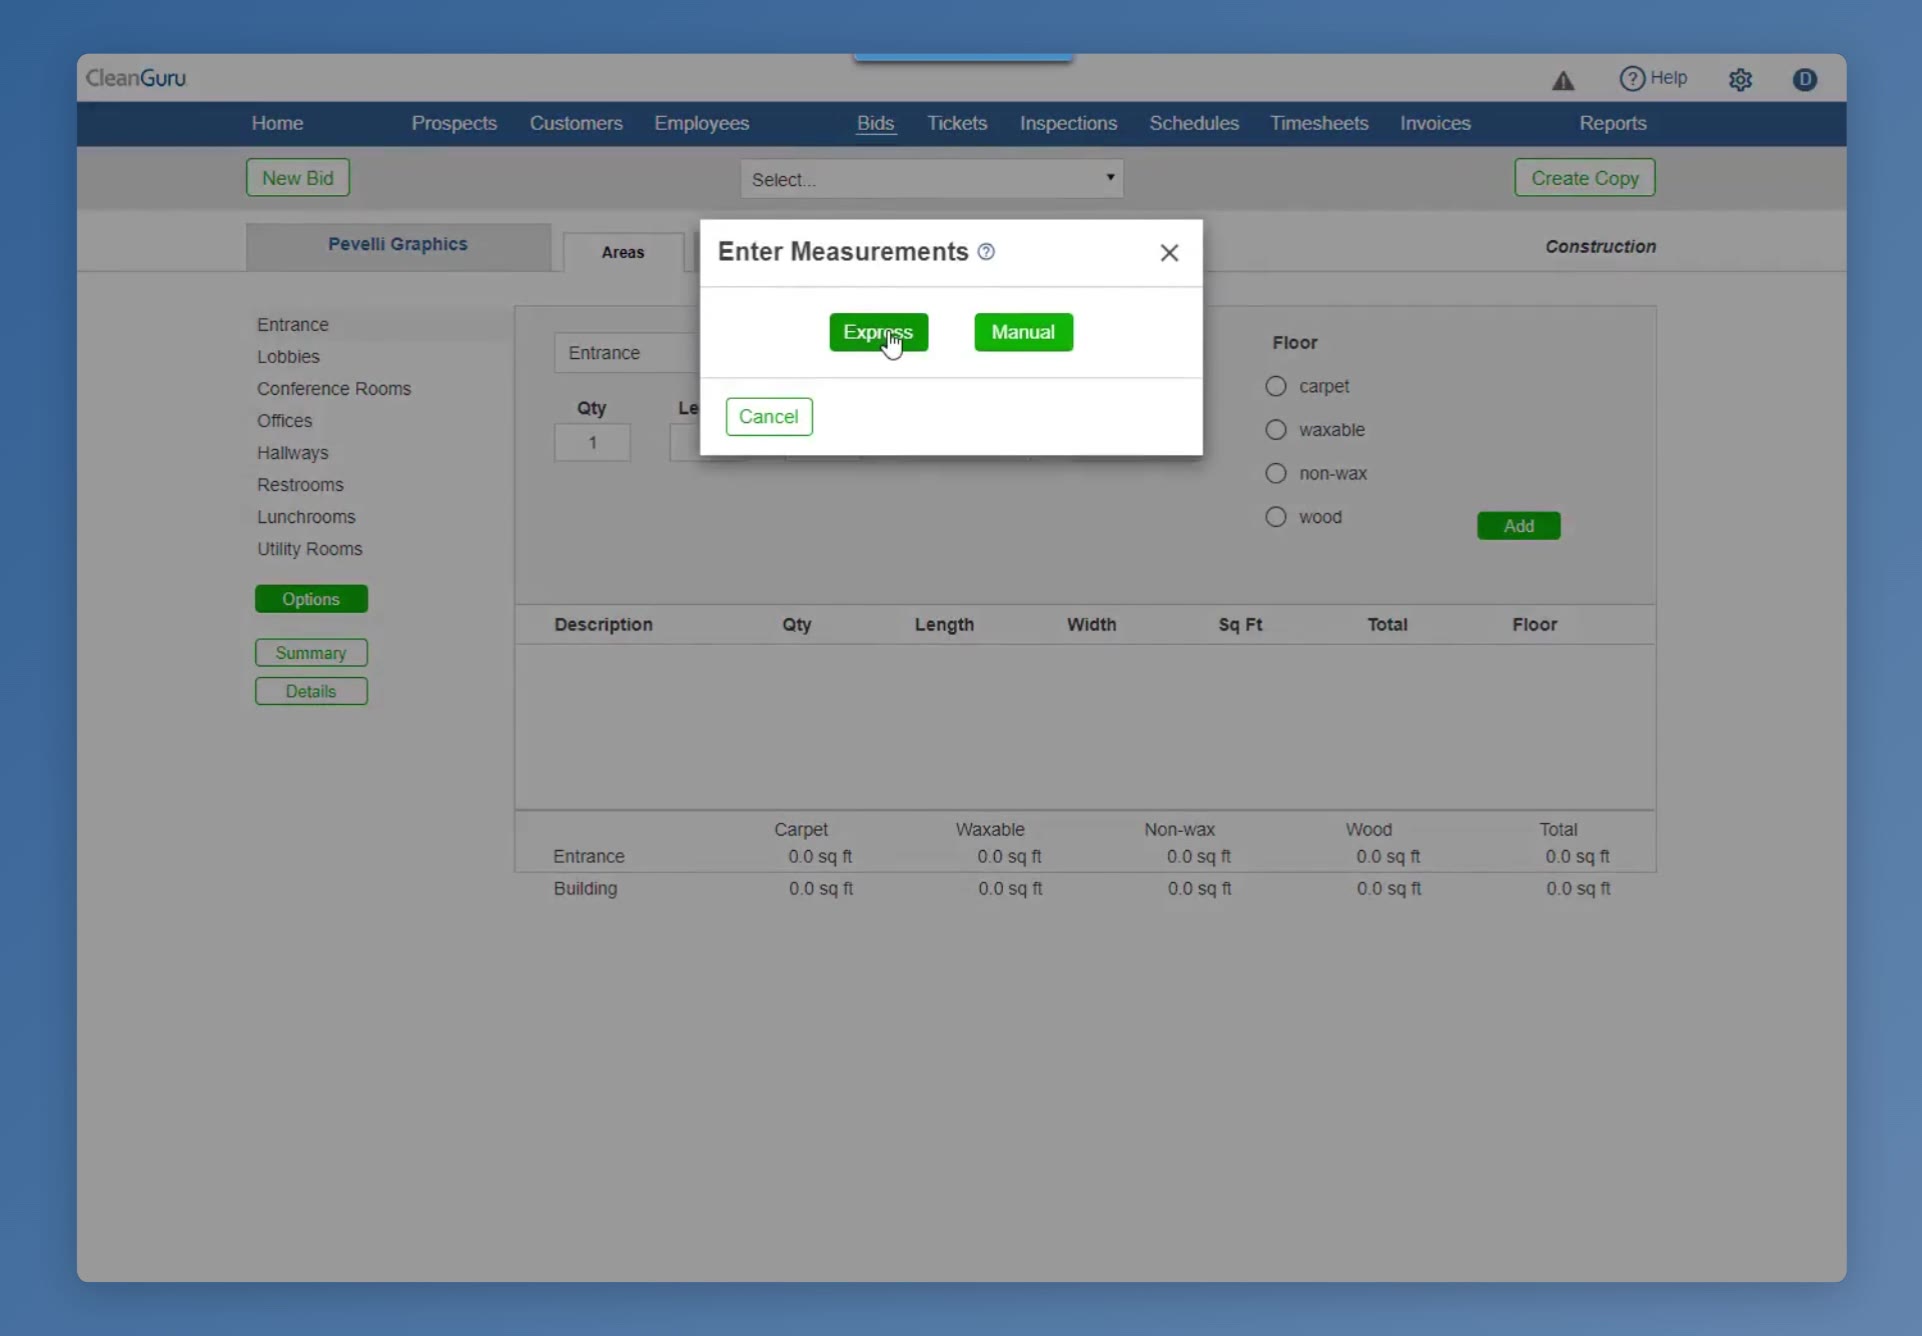Select the carpet floor option
The width and height of the screenshot is (1922, 1336).
coord(1275,386)
